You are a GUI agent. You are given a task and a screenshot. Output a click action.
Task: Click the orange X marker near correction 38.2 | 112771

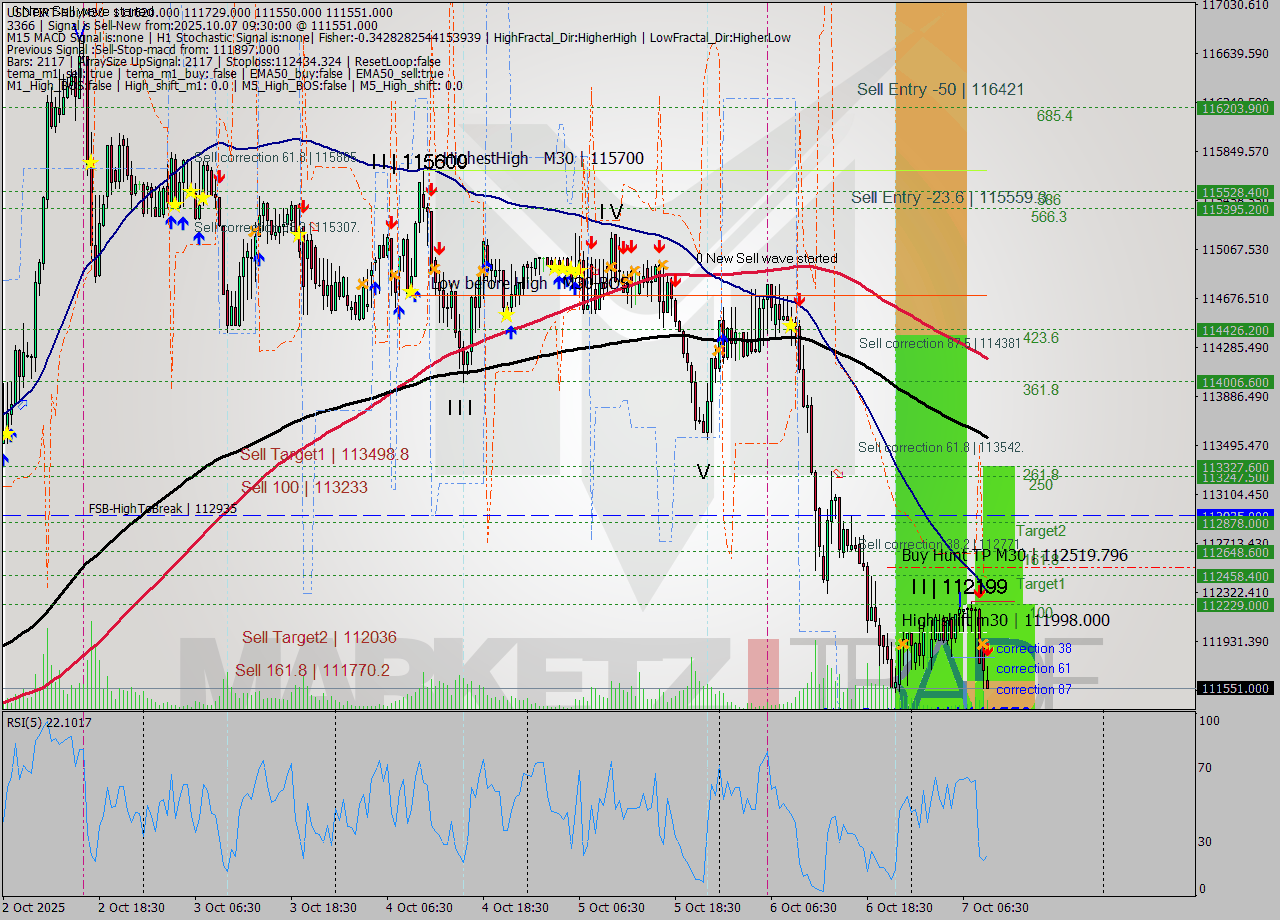click(x=903, y=644)
